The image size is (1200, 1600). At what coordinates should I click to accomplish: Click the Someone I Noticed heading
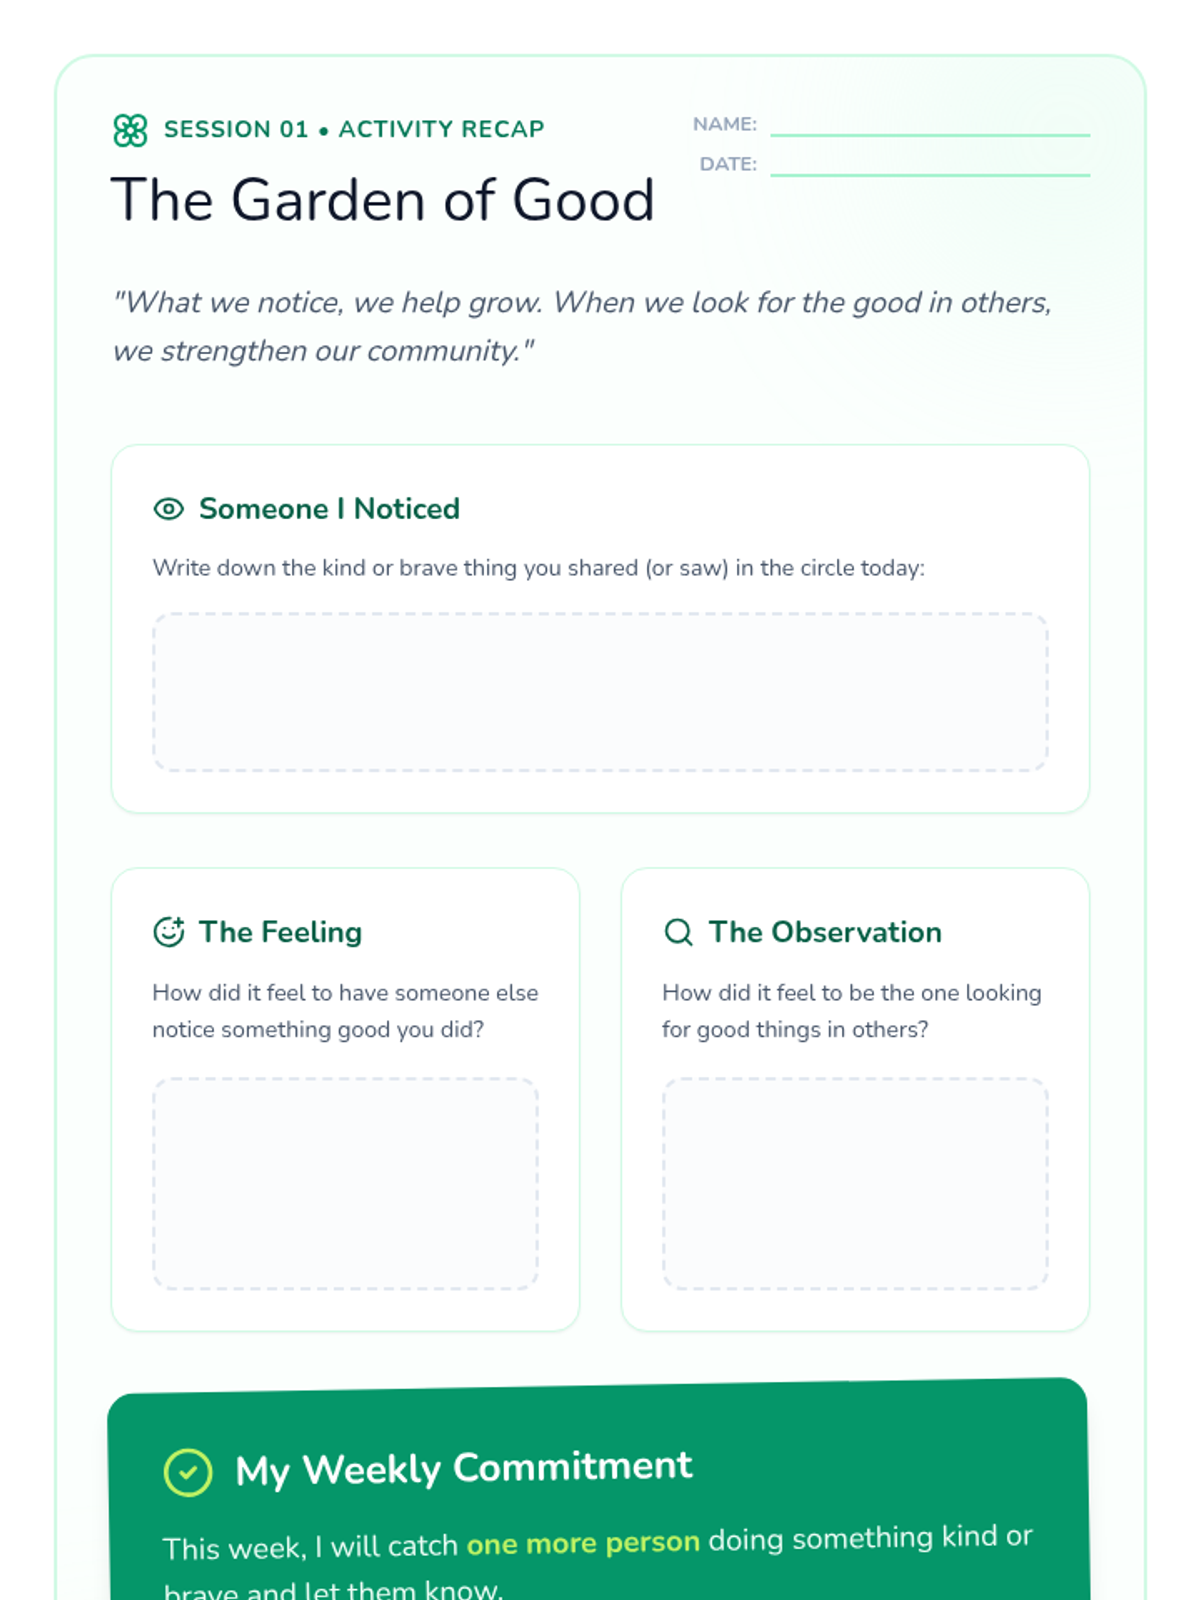(x=329, y=509)
